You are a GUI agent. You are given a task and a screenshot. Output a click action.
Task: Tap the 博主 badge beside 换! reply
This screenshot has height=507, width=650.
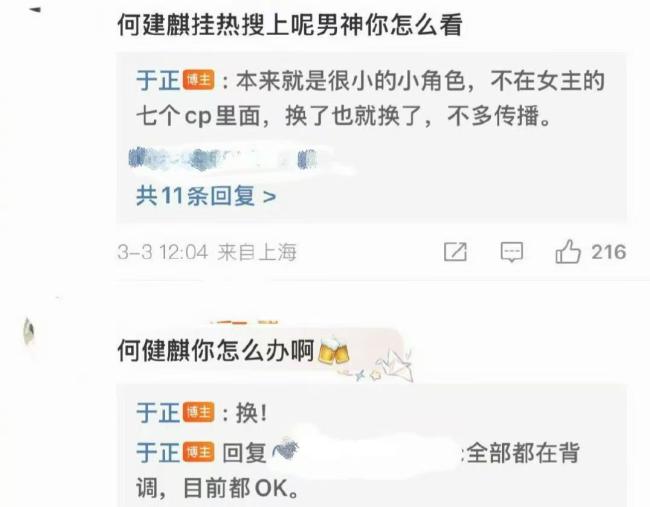click(199, 412)
